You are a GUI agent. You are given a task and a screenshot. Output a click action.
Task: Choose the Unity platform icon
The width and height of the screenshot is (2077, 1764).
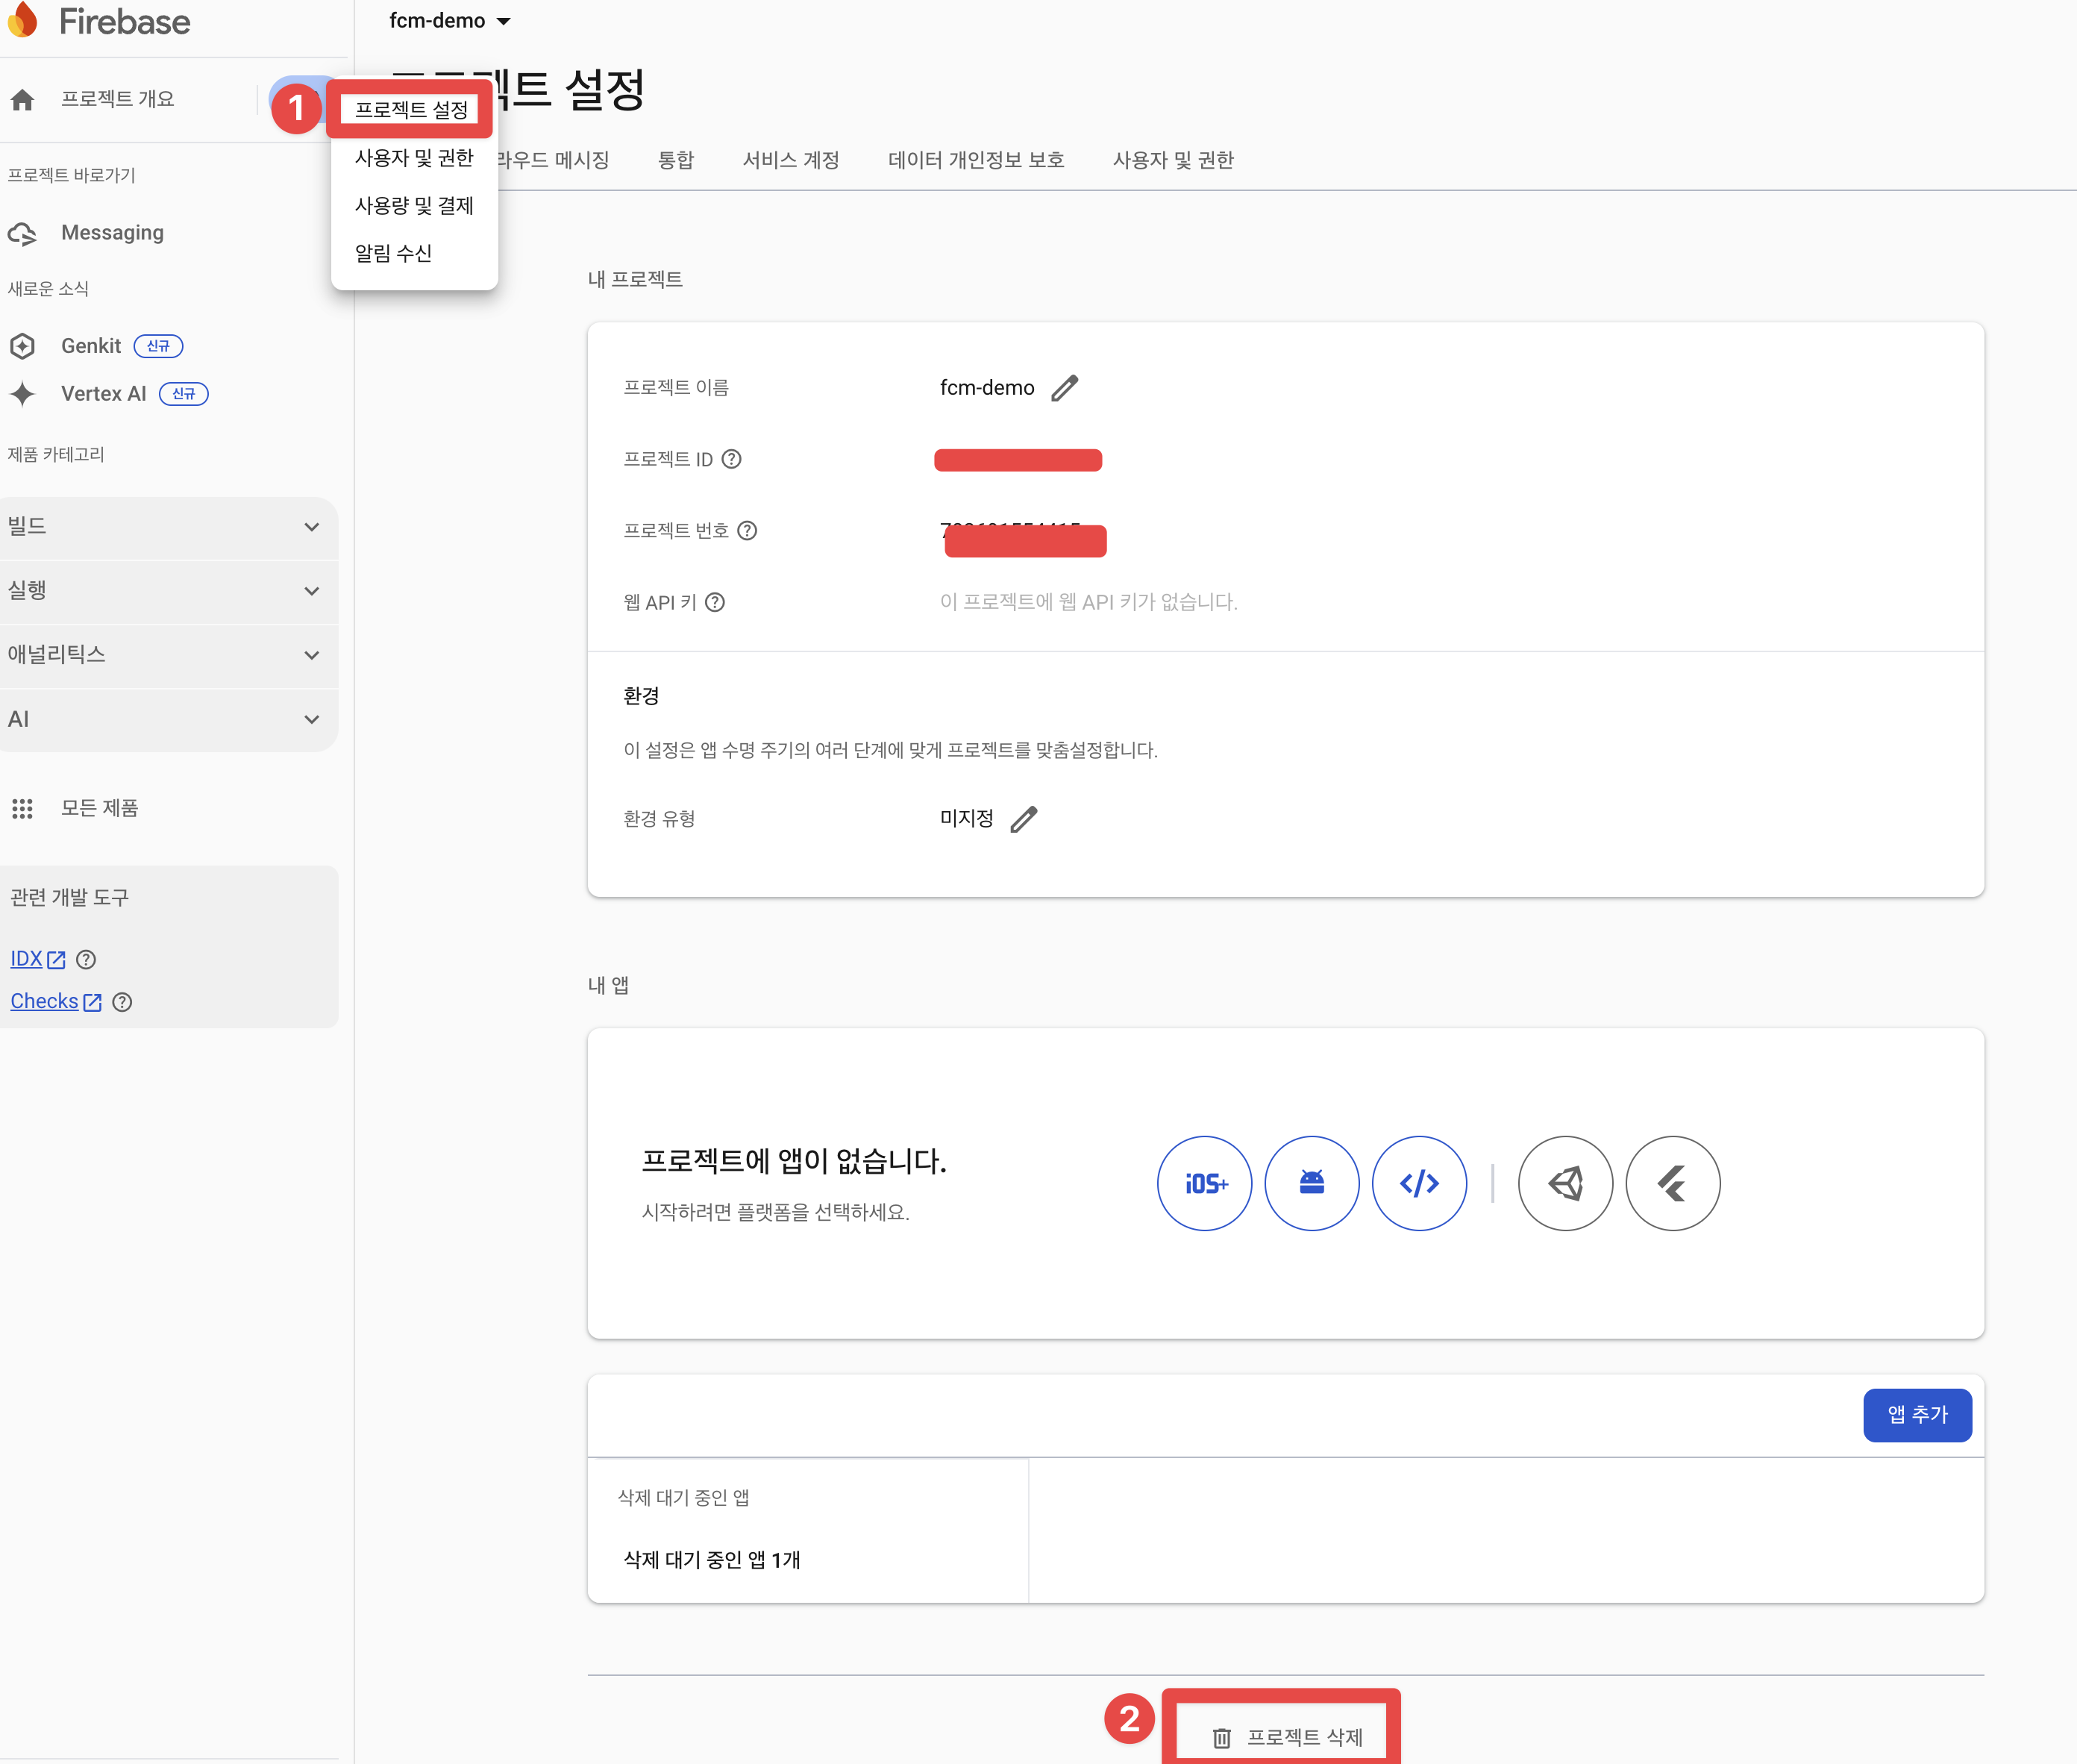click(1565, 1183)
